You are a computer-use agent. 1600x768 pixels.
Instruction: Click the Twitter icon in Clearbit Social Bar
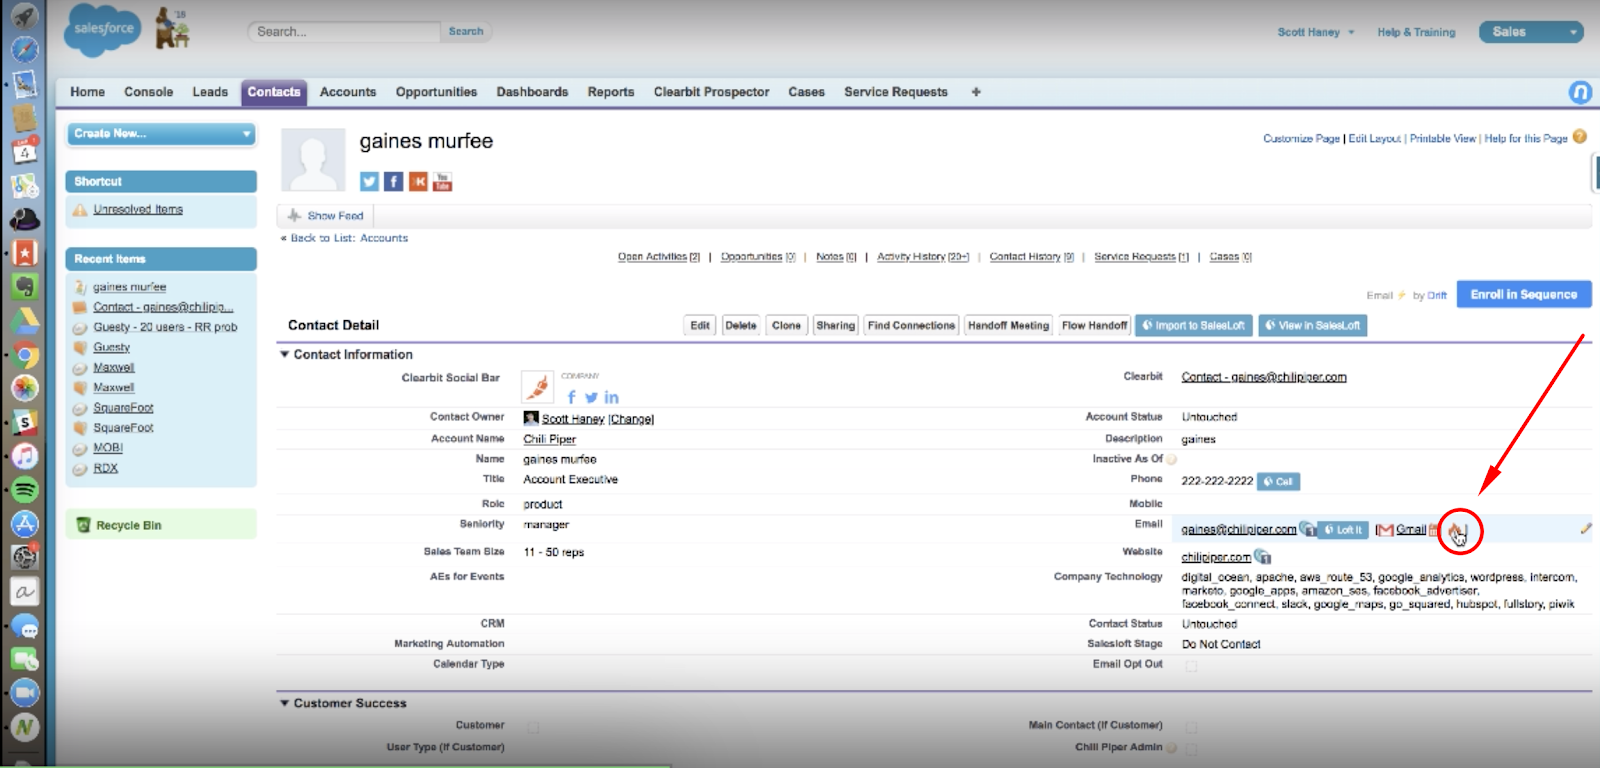pos(591,397)
